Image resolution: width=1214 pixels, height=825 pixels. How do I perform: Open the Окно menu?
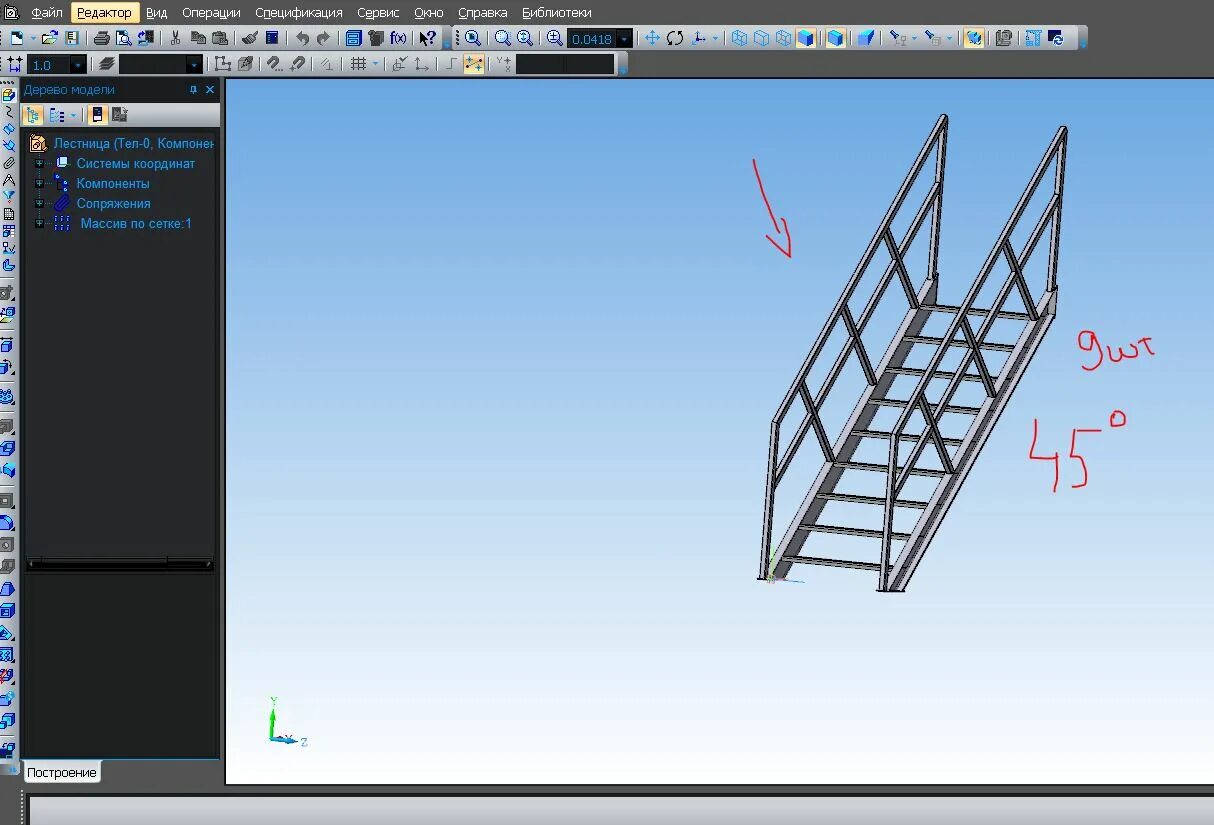(x=428, y=13)
